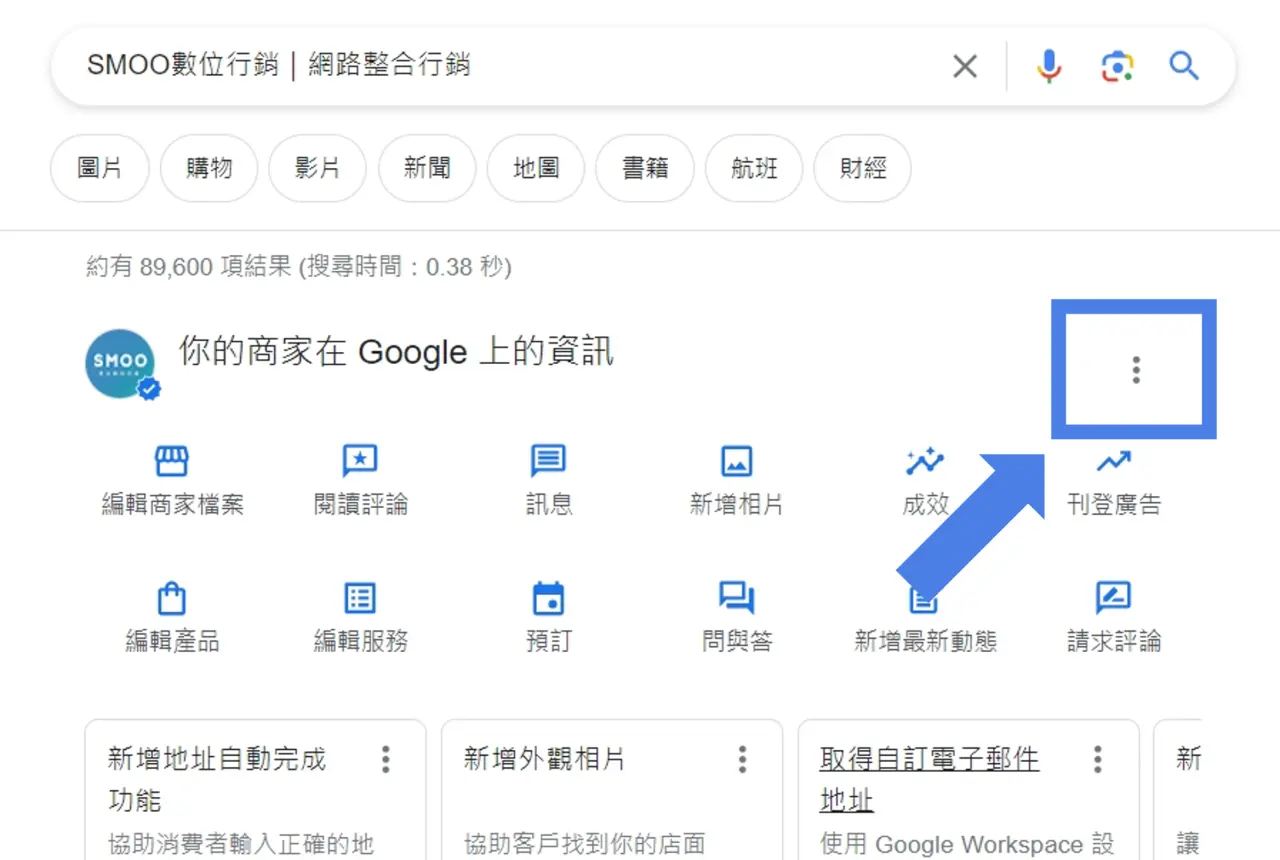The width and height of the screenshot is (1280, 860).
Task: Open 編輯產品 shopping bag icon
Action: [172, 598]
